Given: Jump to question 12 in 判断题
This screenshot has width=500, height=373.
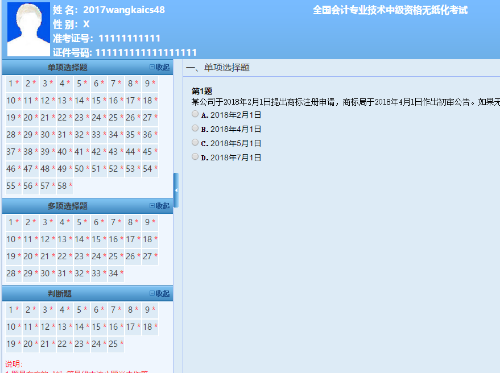Looking at the screenshot, I should (x=48, y=327).
